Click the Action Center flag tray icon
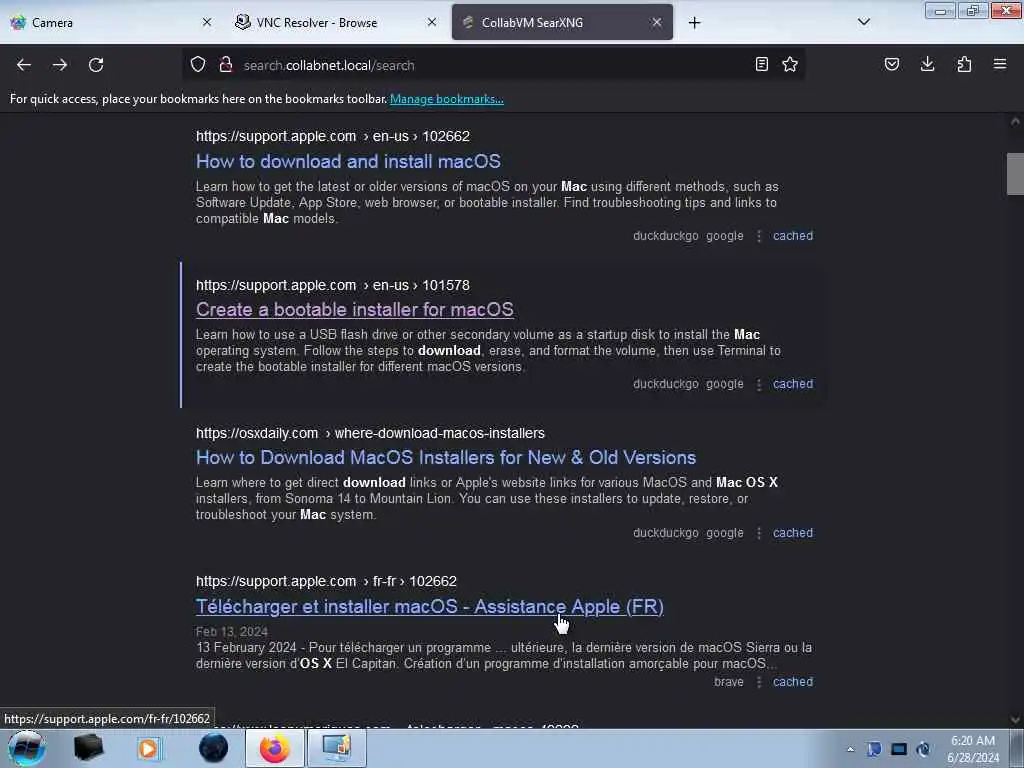Screen dimensions: 1024x768 pyautogui.click(x=874, y=749)
